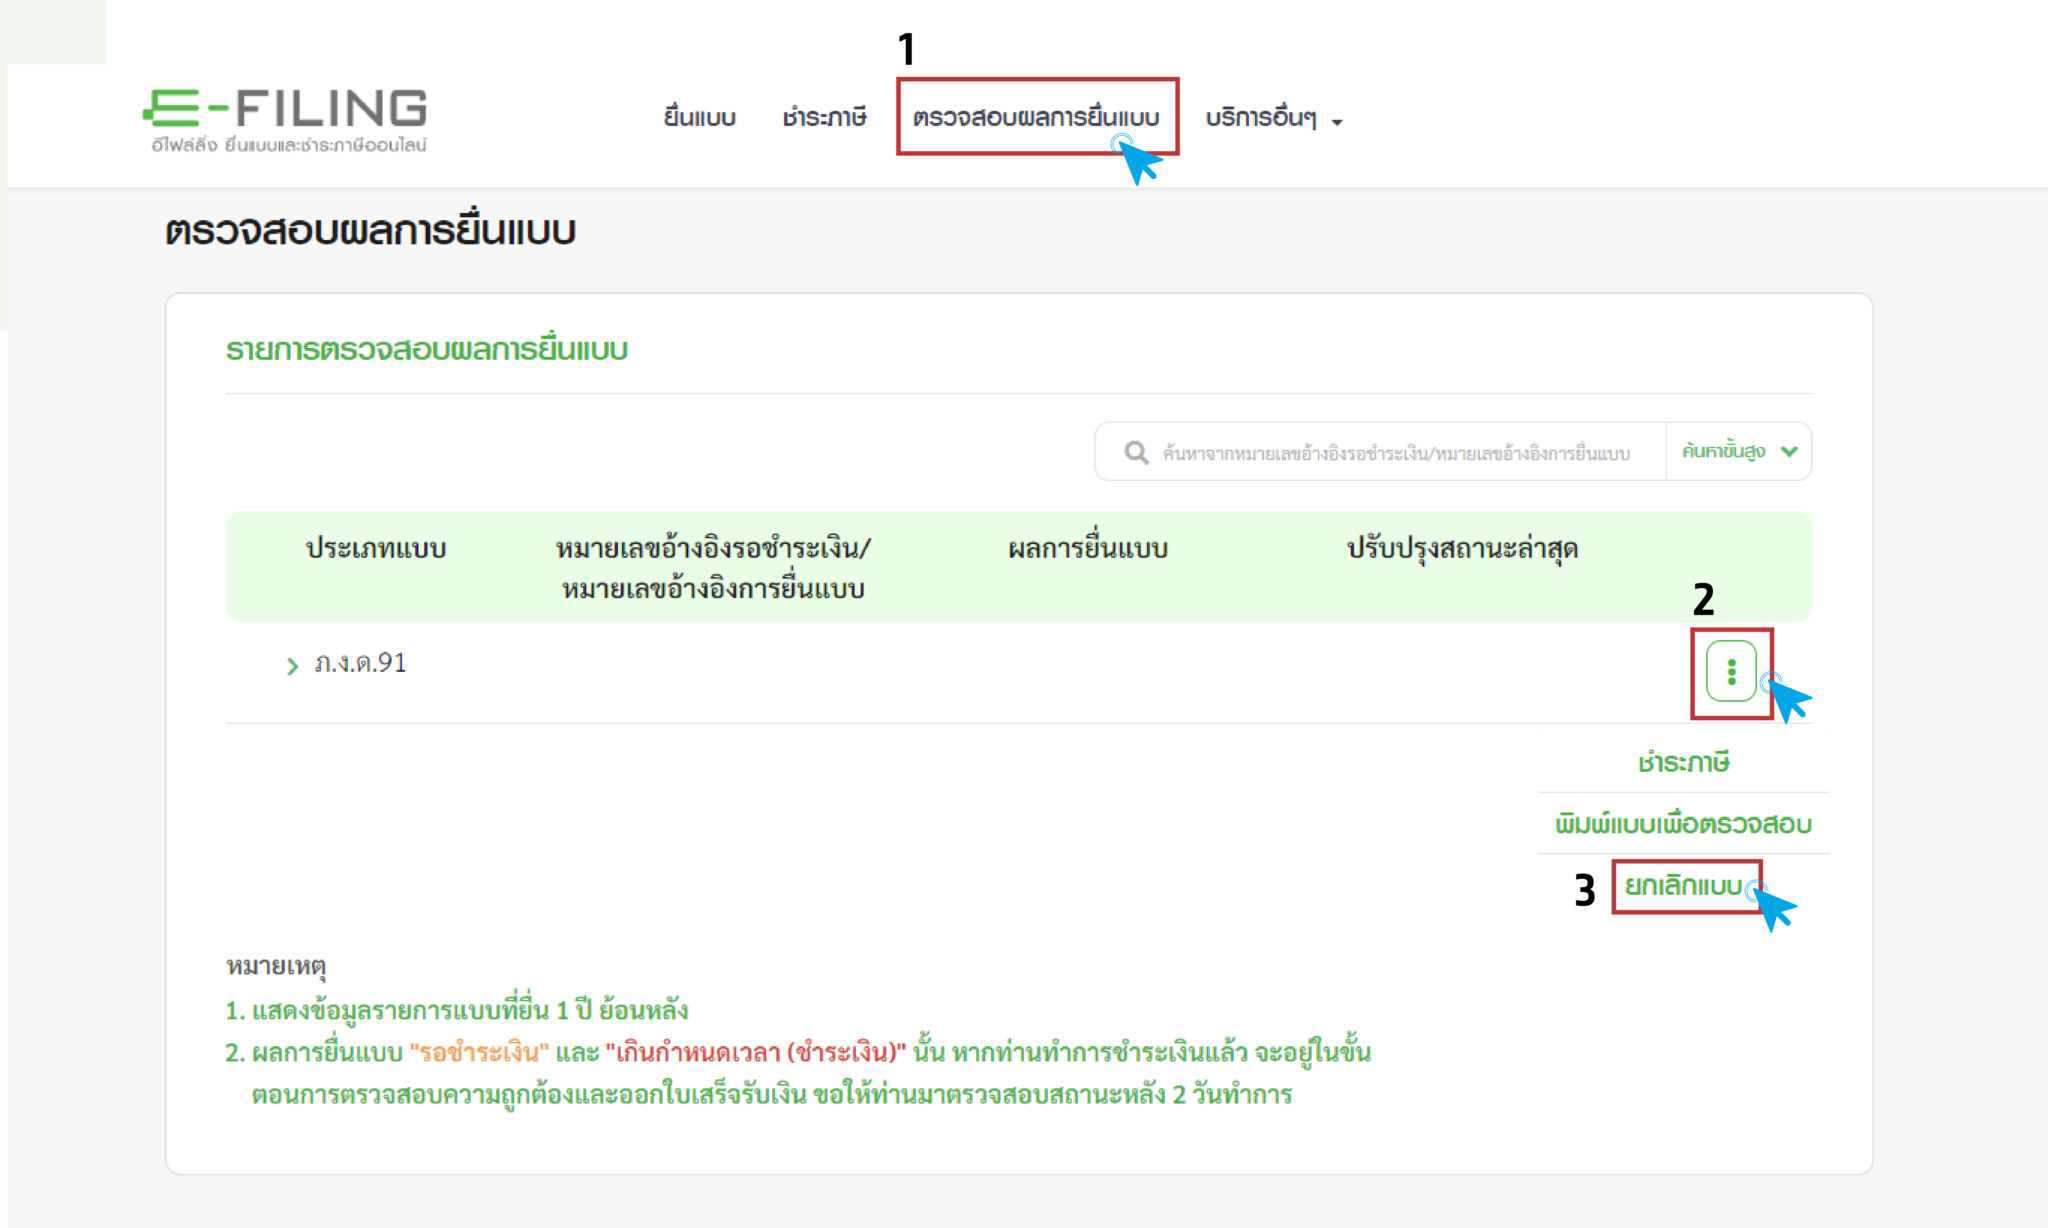Image resolution: width=2048 pixels, height=1228 pixels.
Task: Select the ภ.ง.ด.91 form label
Action: tap(360, 662)
